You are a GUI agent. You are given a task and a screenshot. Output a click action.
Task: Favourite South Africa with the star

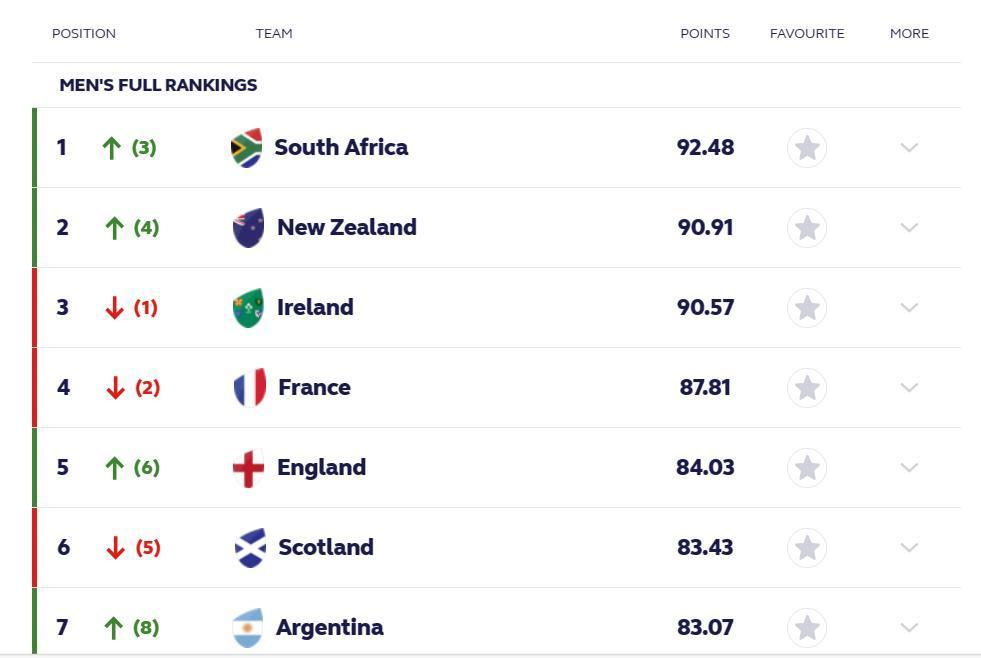807,148
